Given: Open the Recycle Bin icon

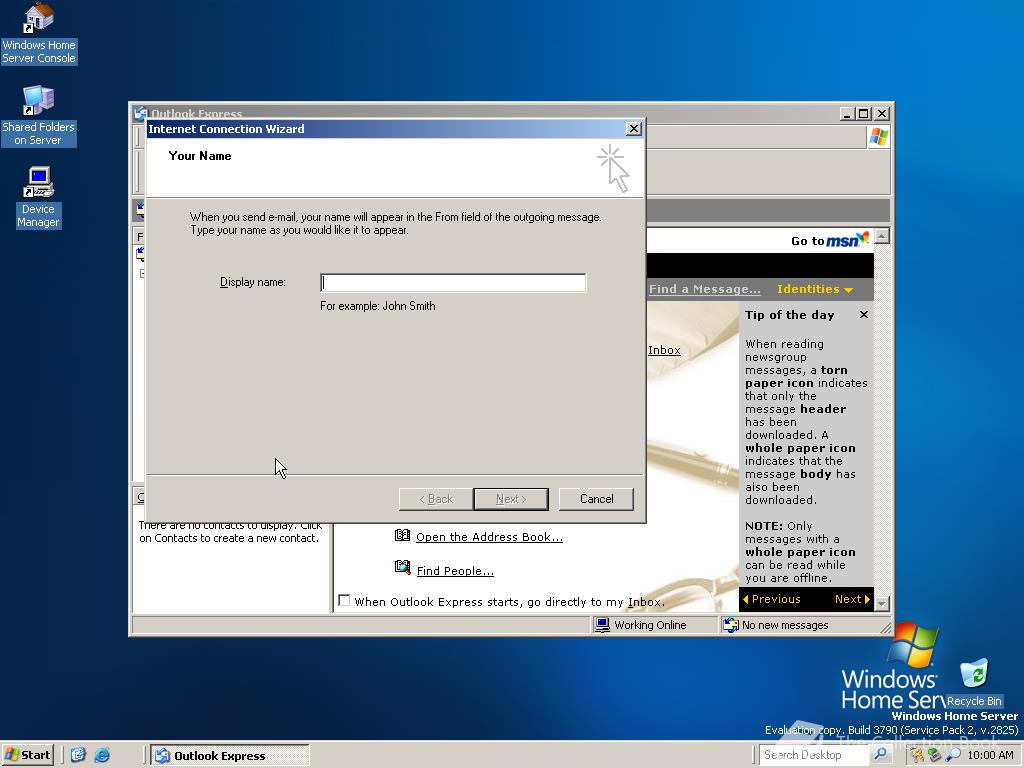Looking at the screenshot, I should (x=974, y=682).
